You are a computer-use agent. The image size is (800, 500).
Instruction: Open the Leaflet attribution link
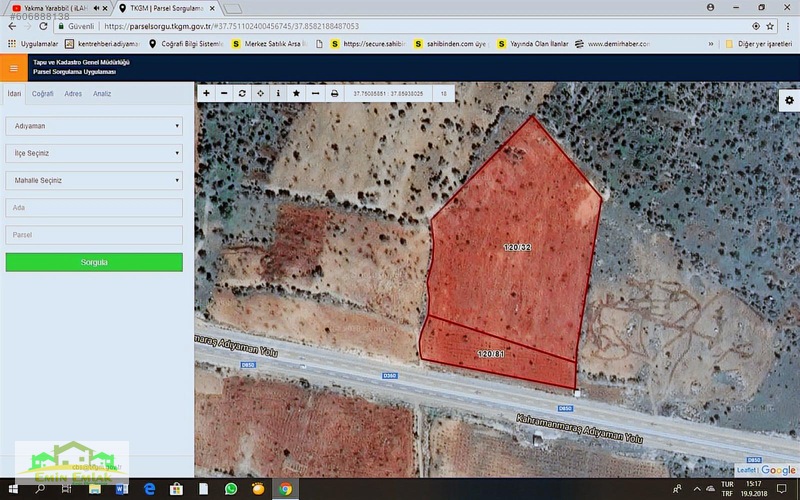click(746, 470)
